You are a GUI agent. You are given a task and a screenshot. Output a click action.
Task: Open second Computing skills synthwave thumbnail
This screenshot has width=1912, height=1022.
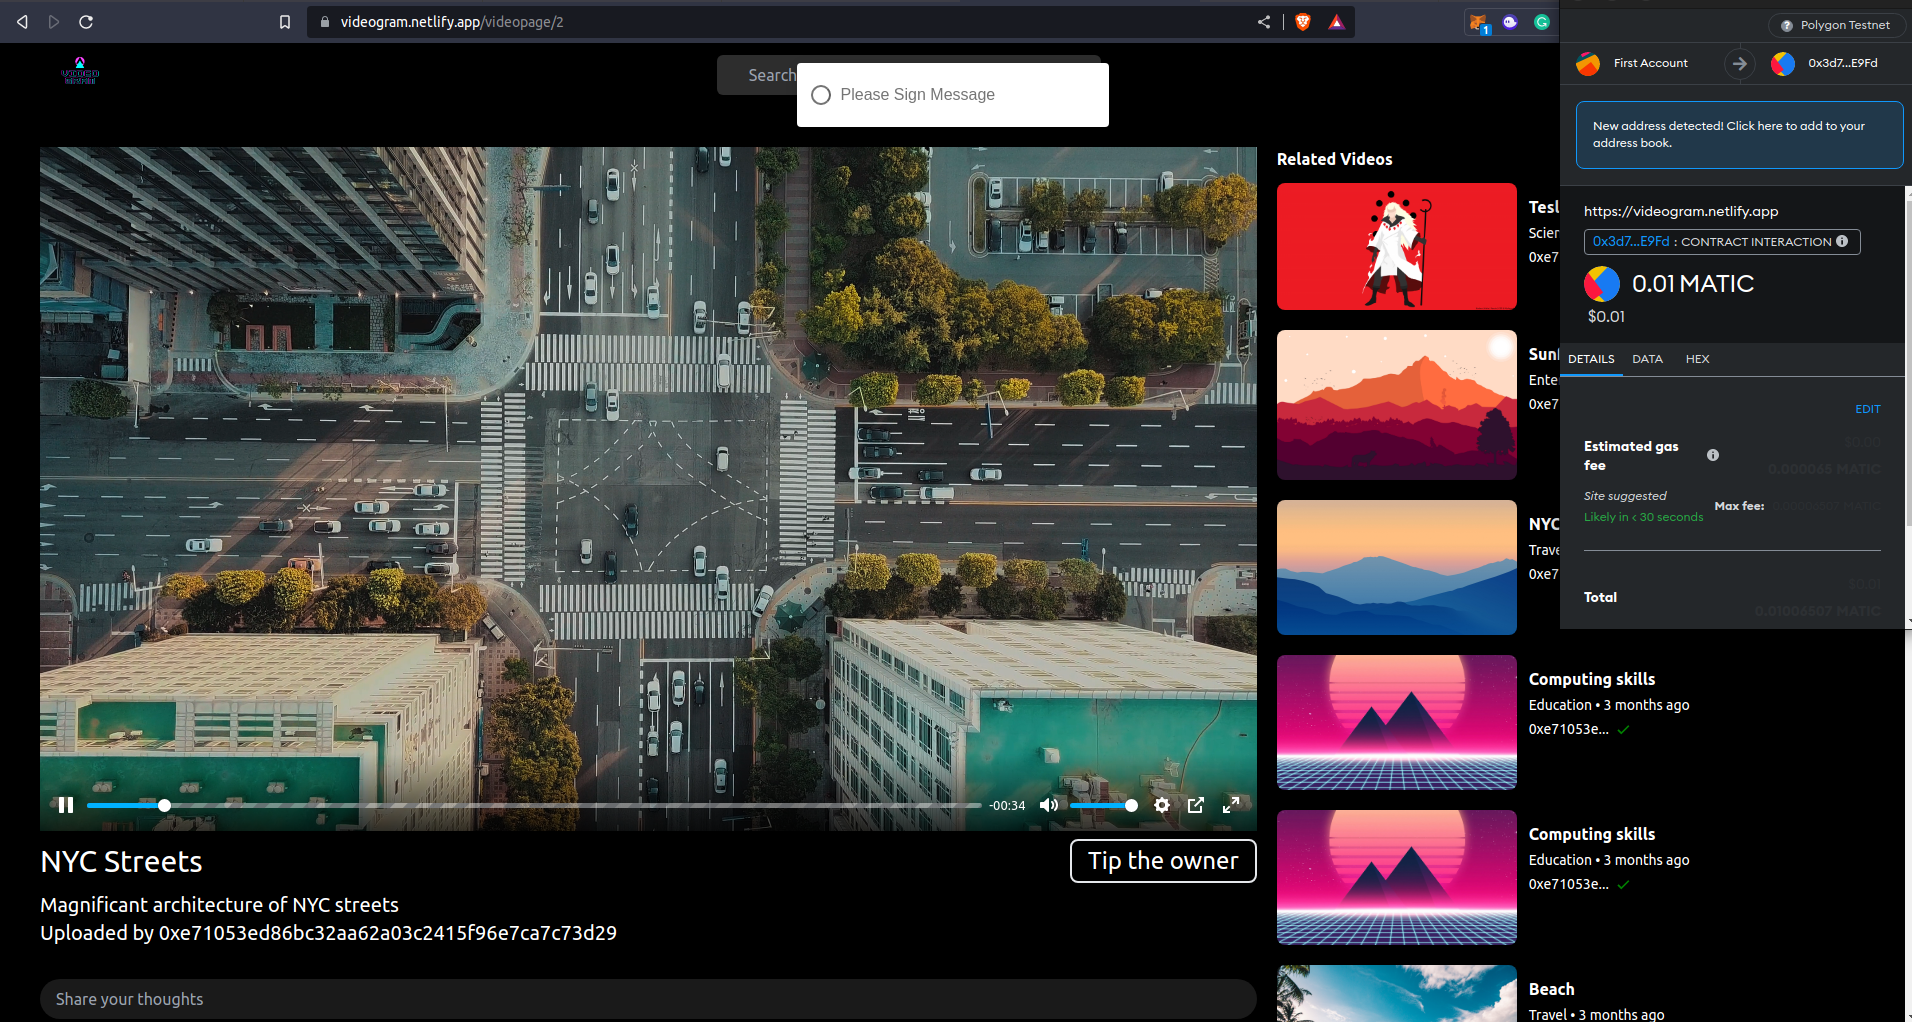pos(1397,877)
